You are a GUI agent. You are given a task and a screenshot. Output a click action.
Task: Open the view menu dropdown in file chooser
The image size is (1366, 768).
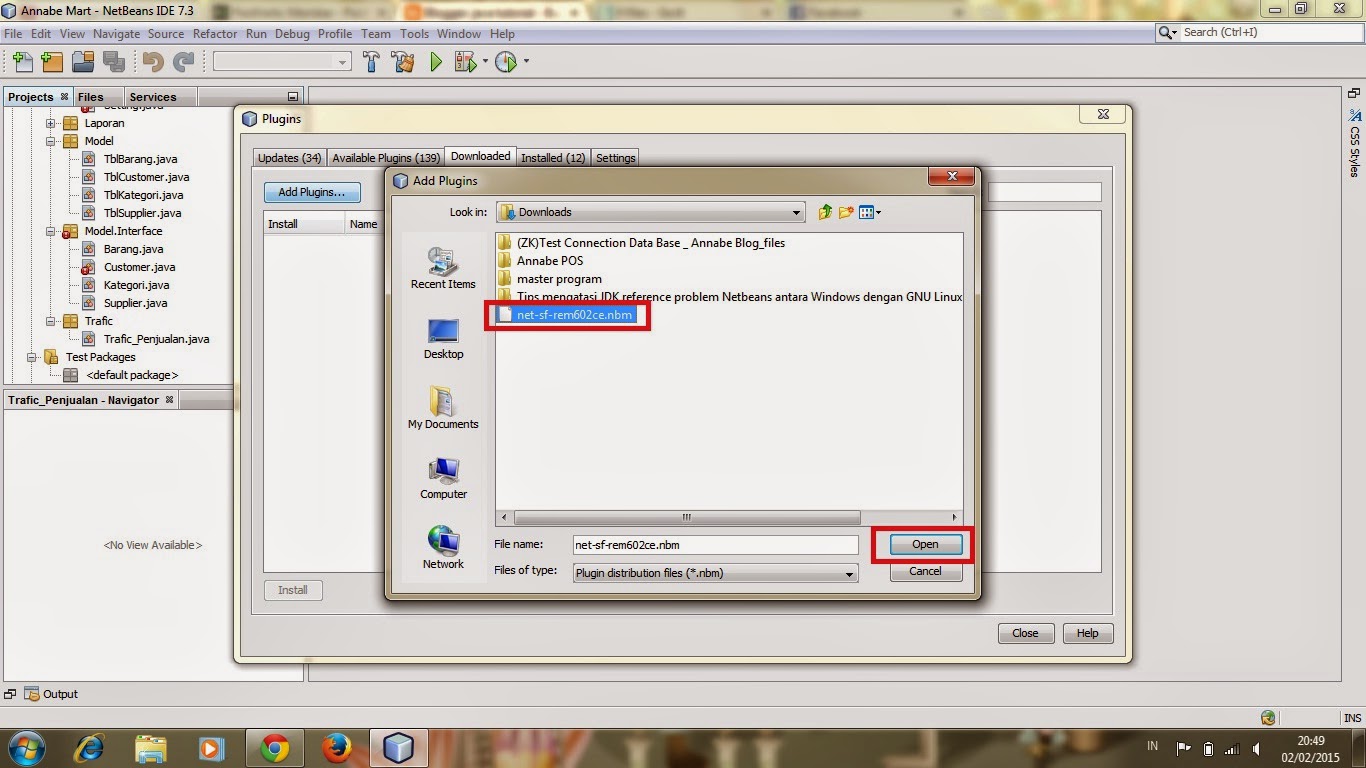[870, 212]
